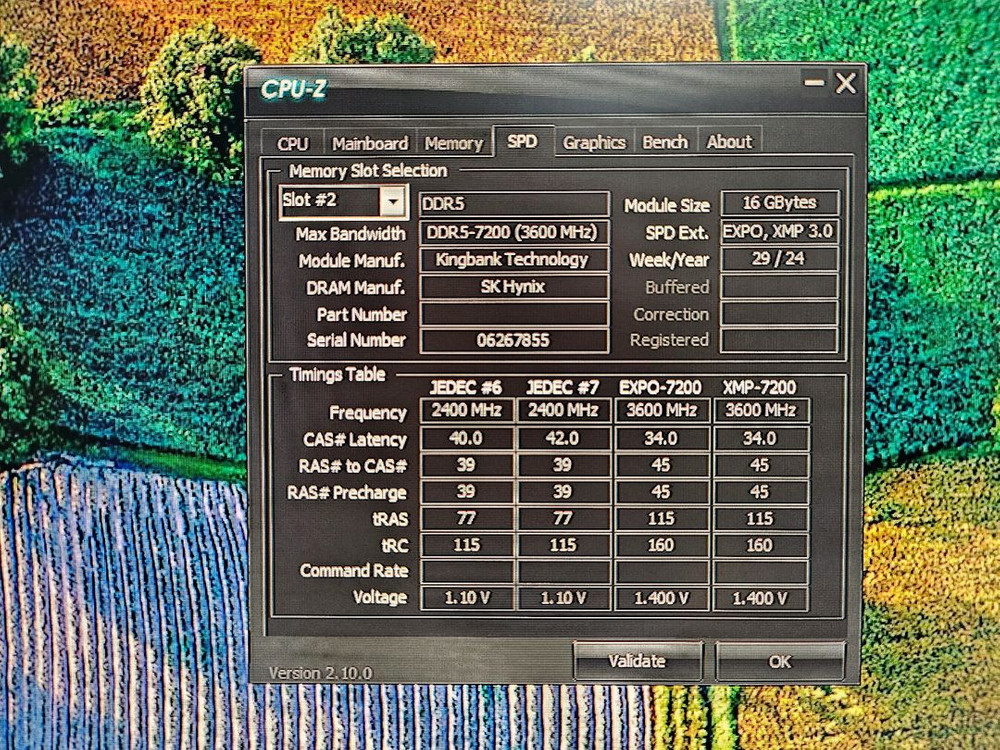Click EXPO-7200 frequency 3600 MHz cell
1000x750 pixels.
click(x=661, y=410)
